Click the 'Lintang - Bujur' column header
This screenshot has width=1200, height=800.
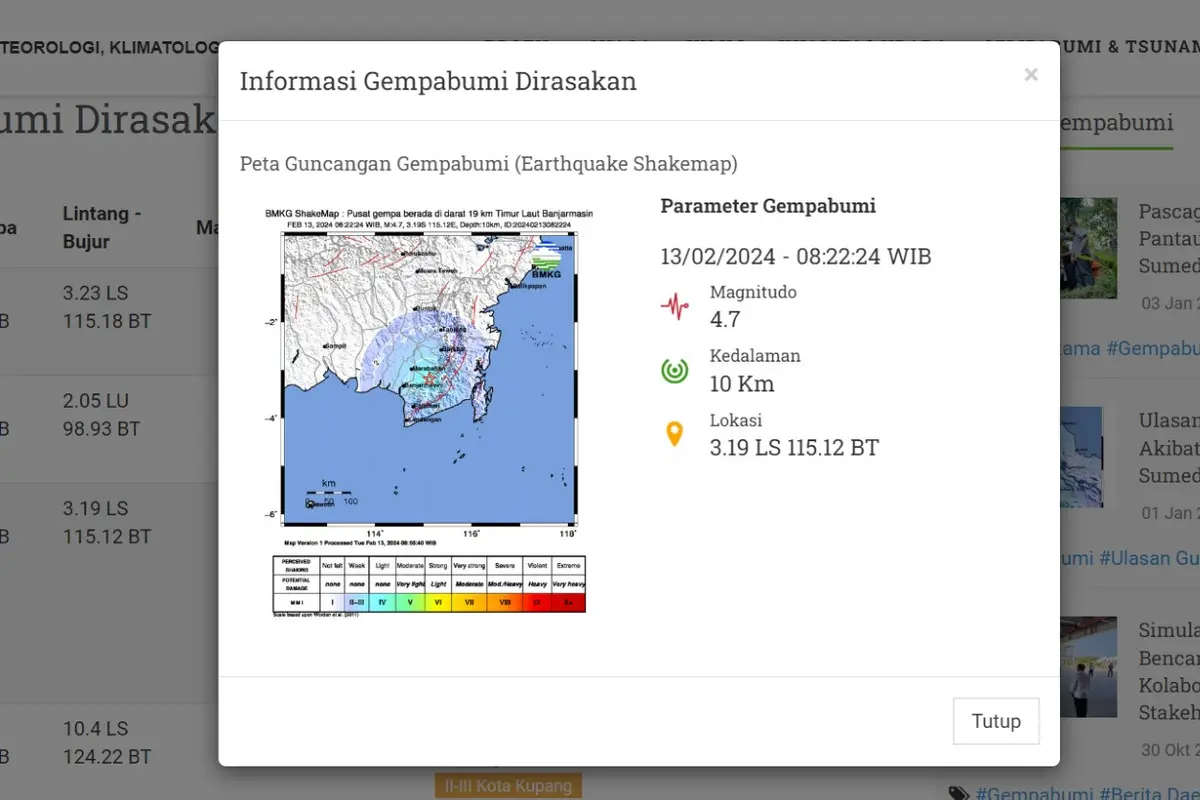[102, 227]
